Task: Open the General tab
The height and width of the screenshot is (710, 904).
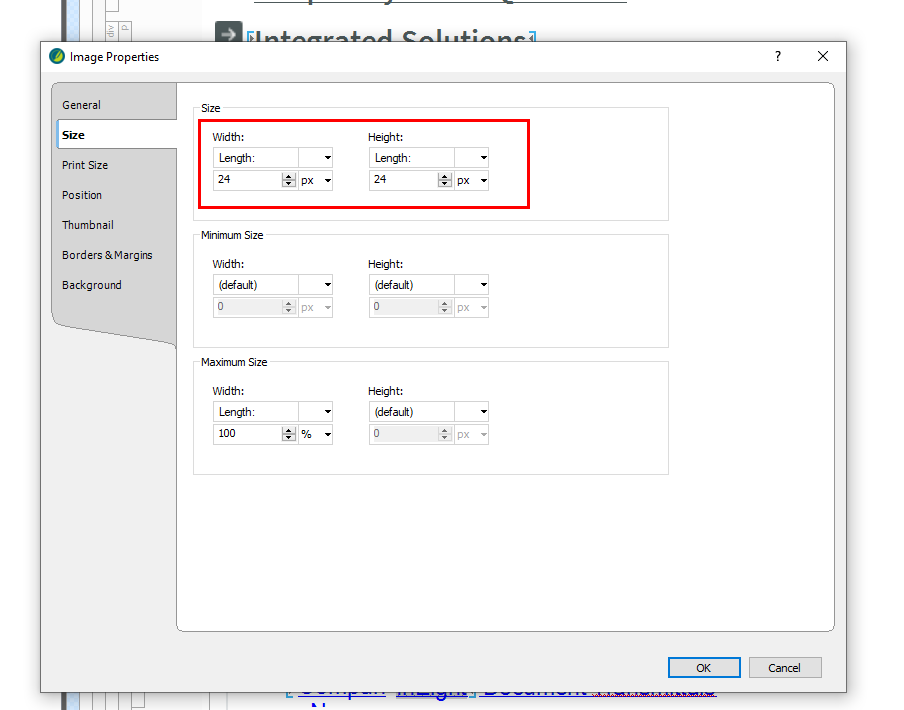Action: (x=82, y=105)
